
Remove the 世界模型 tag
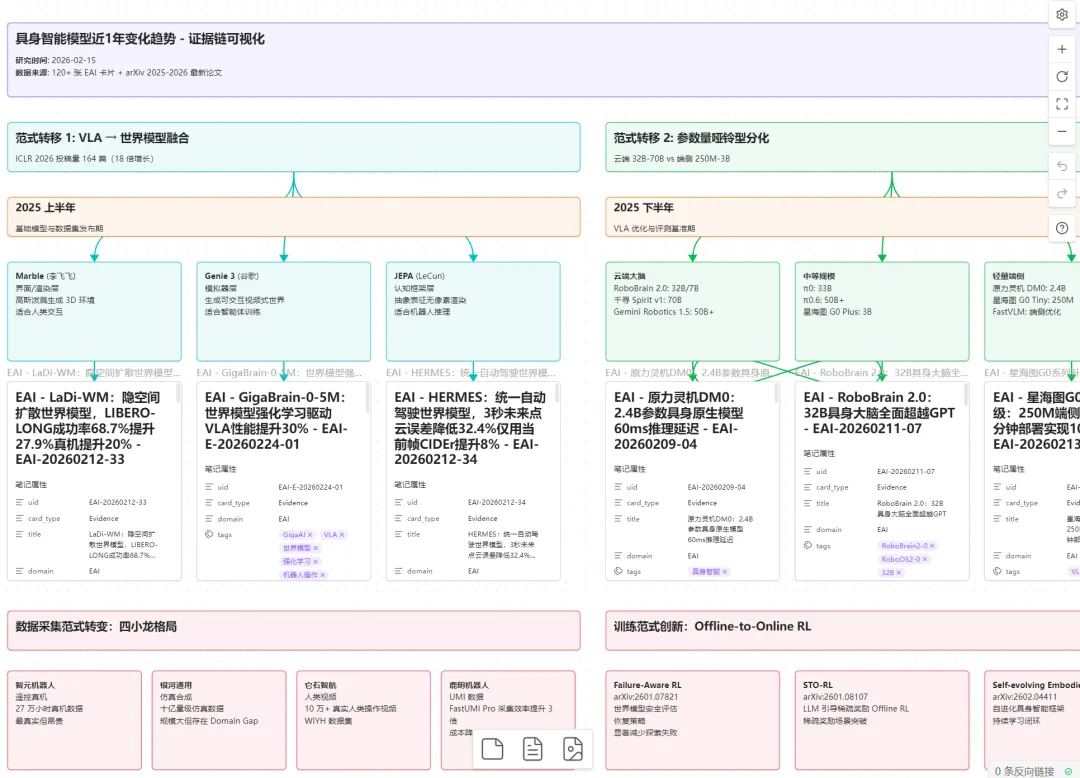pos(315,548)
